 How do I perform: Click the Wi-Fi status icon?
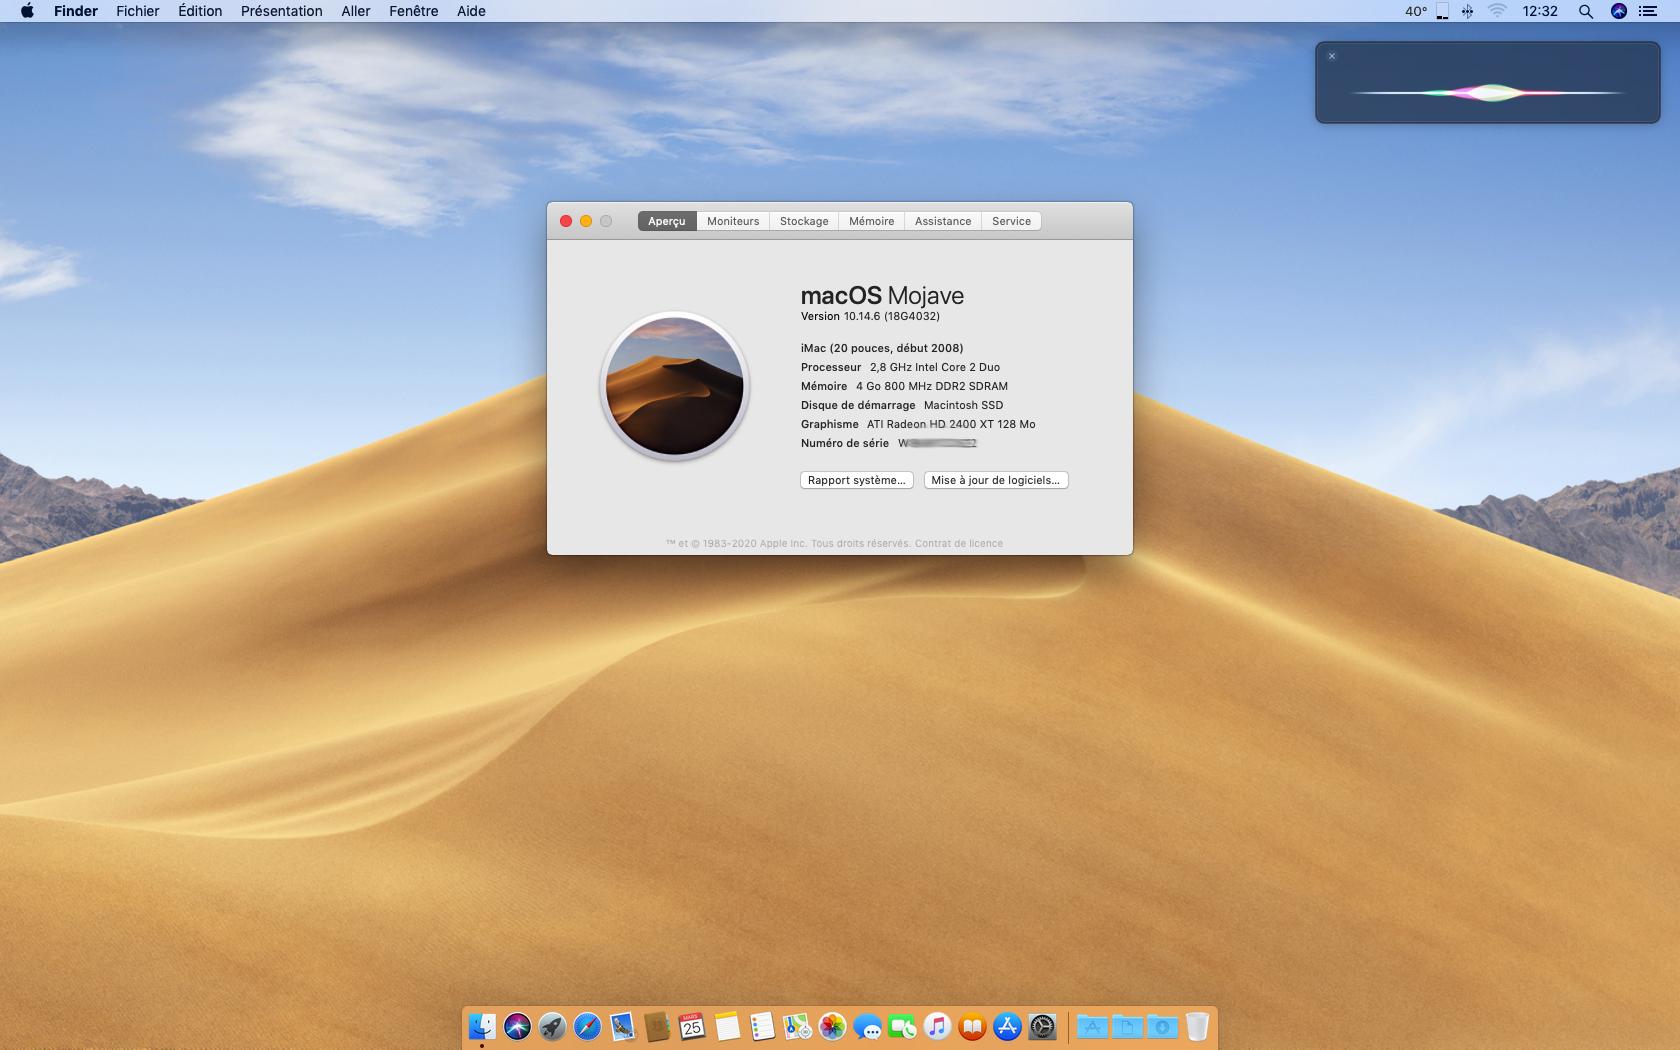click(x=1497, y=11)
